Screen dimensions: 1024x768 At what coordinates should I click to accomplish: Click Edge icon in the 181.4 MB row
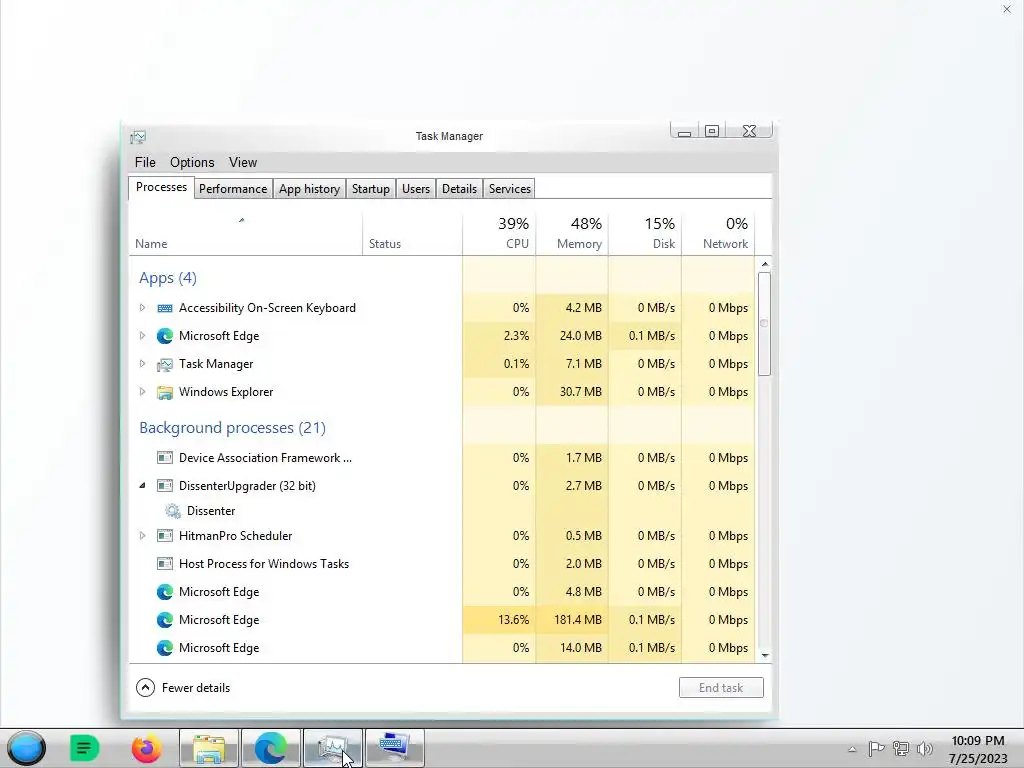point(165,620)
